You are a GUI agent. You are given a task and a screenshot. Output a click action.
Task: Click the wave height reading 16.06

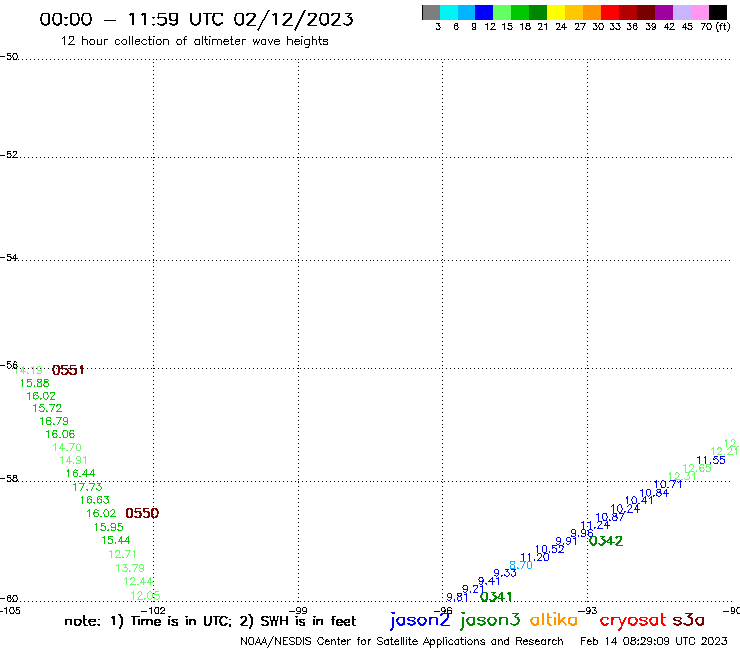[60, 434]
